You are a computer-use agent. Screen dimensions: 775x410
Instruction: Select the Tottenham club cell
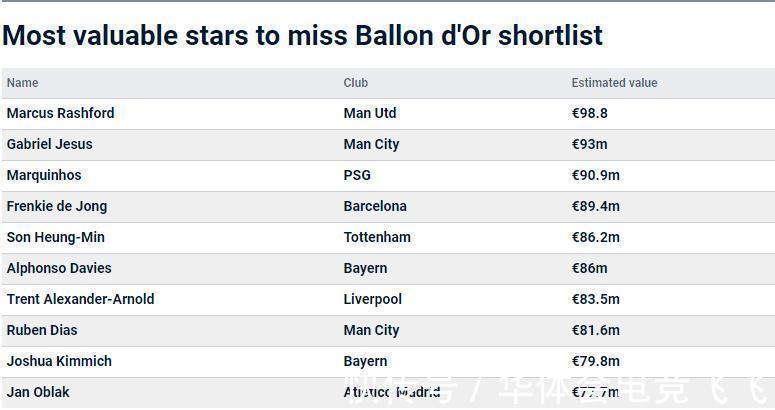(x=377, y=237)
